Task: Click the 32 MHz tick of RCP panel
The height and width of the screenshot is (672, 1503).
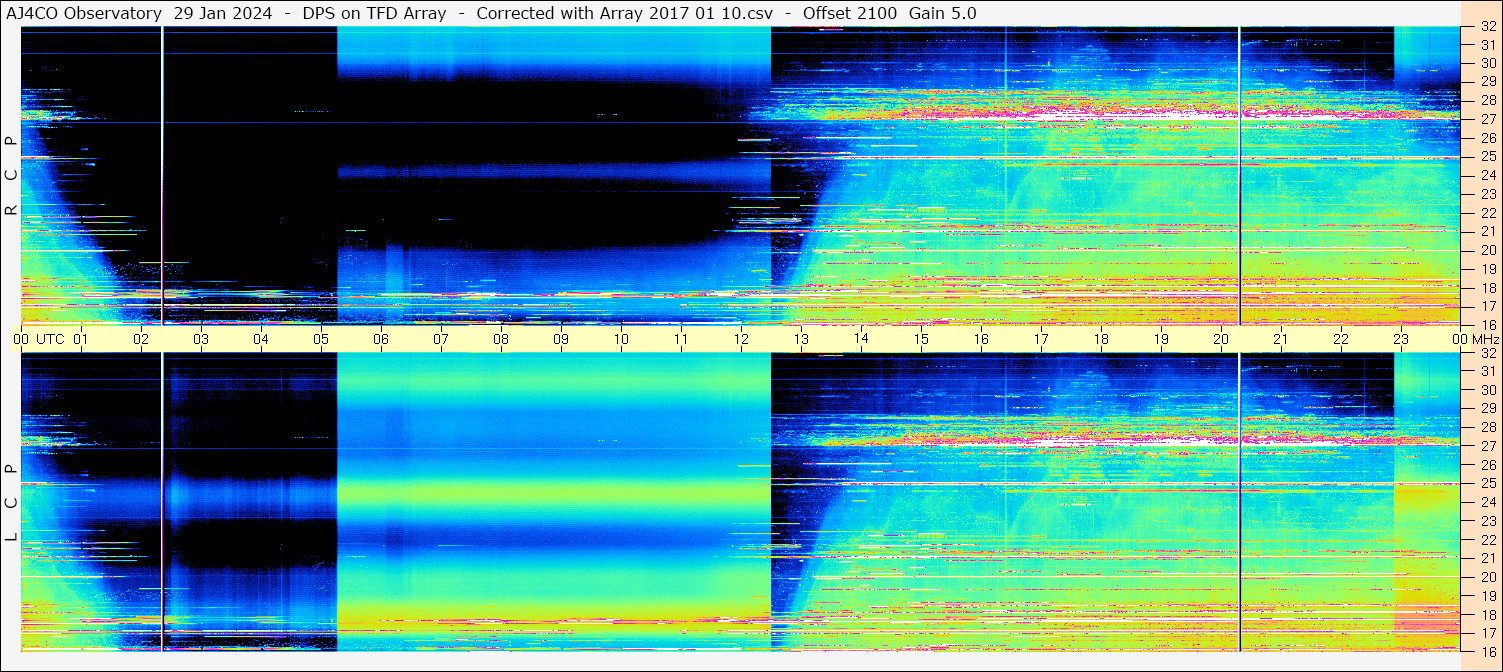Action: (1487, 26)
